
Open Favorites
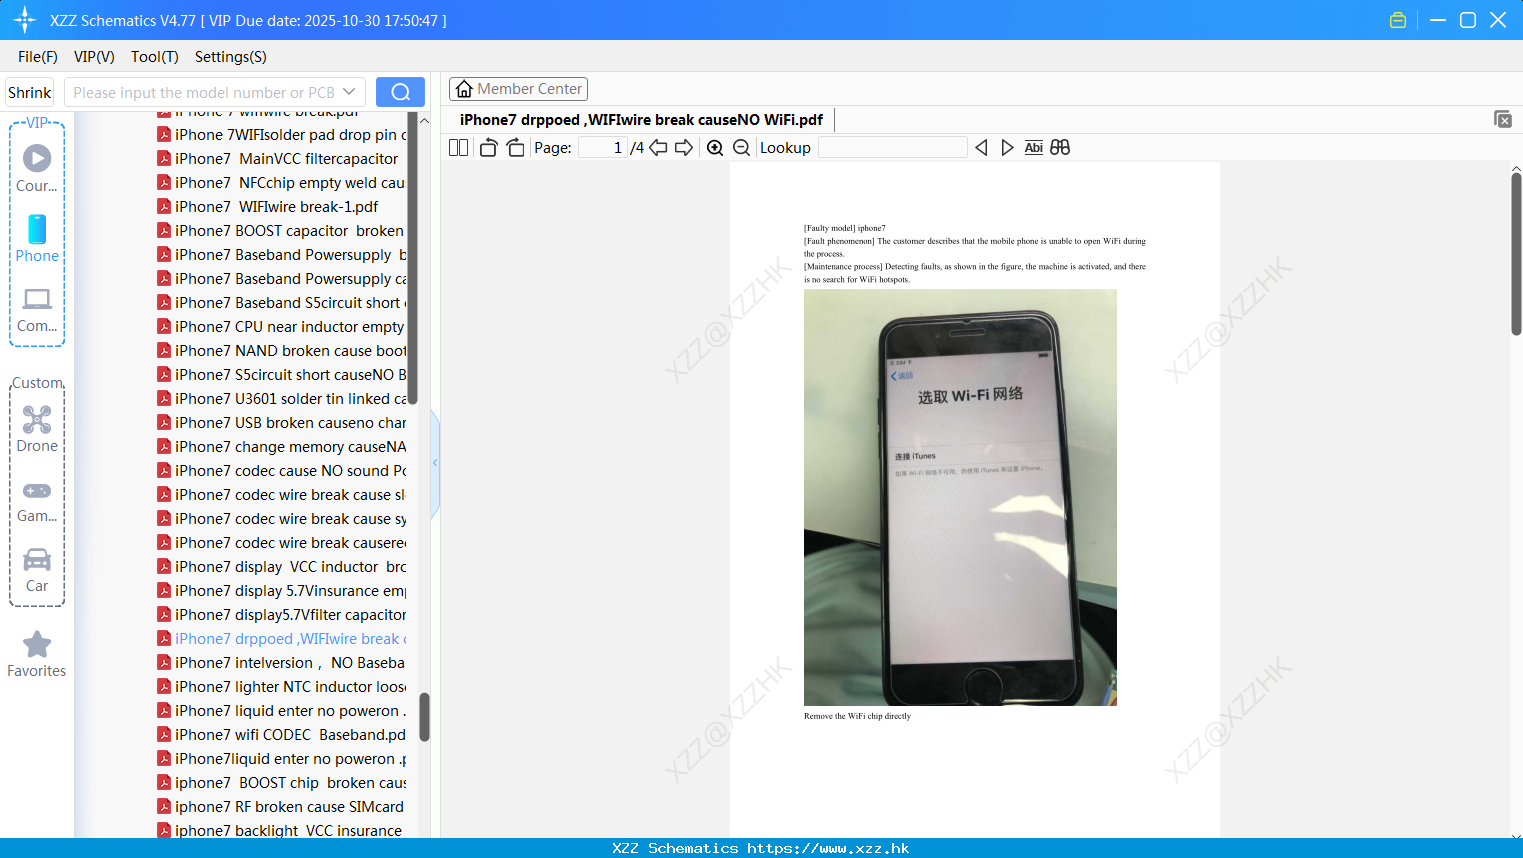37,654
